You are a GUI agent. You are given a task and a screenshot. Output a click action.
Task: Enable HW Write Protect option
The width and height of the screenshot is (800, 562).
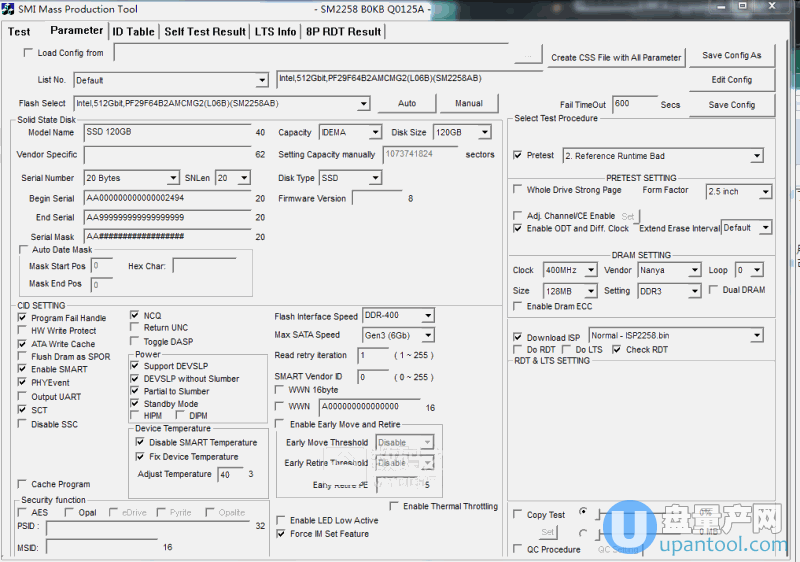(x=23, y=331)
